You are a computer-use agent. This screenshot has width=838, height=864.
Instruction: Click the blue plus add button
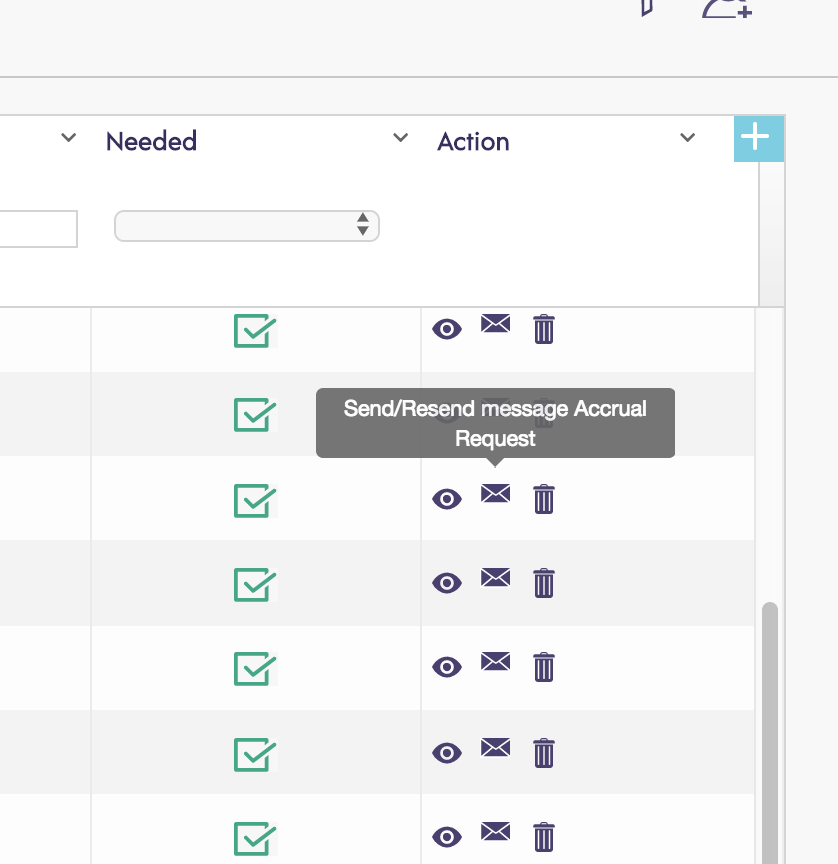pos(758,138)
